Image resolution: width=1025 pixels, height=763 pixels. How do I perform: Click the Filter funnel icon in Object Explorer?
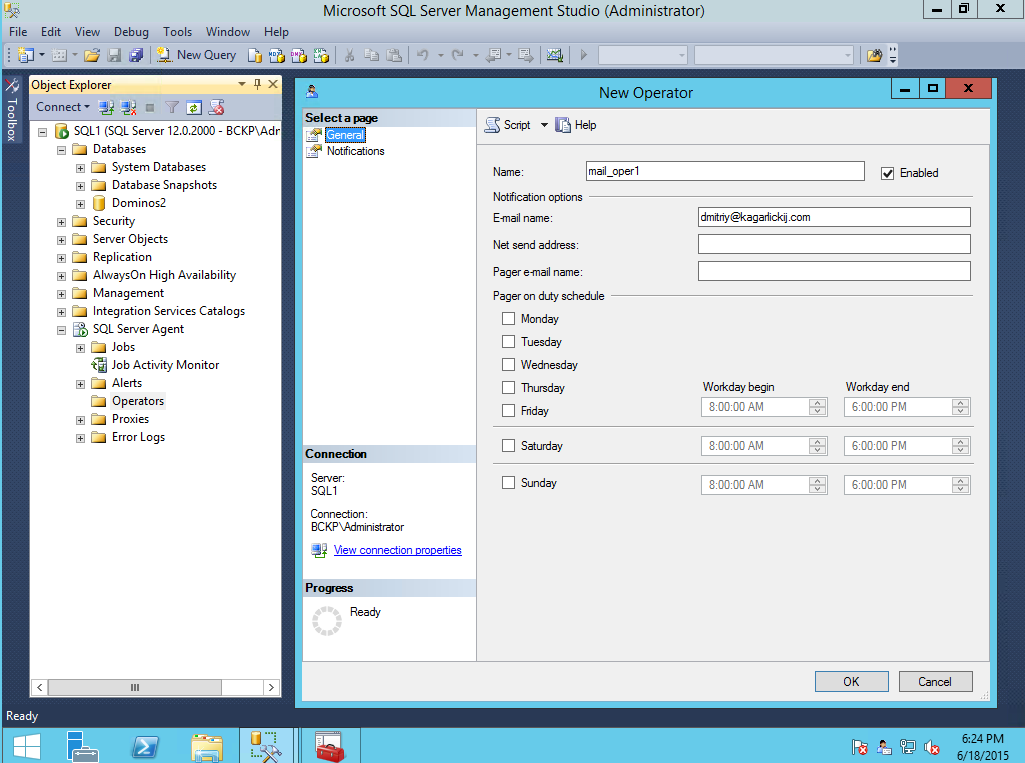(172, 107)
